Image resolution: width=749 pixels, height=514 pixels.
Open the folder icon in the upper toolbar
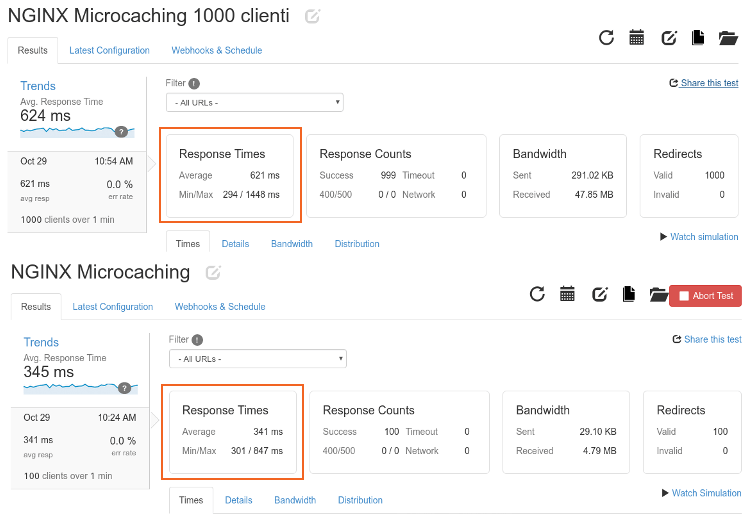coord(728,38)
